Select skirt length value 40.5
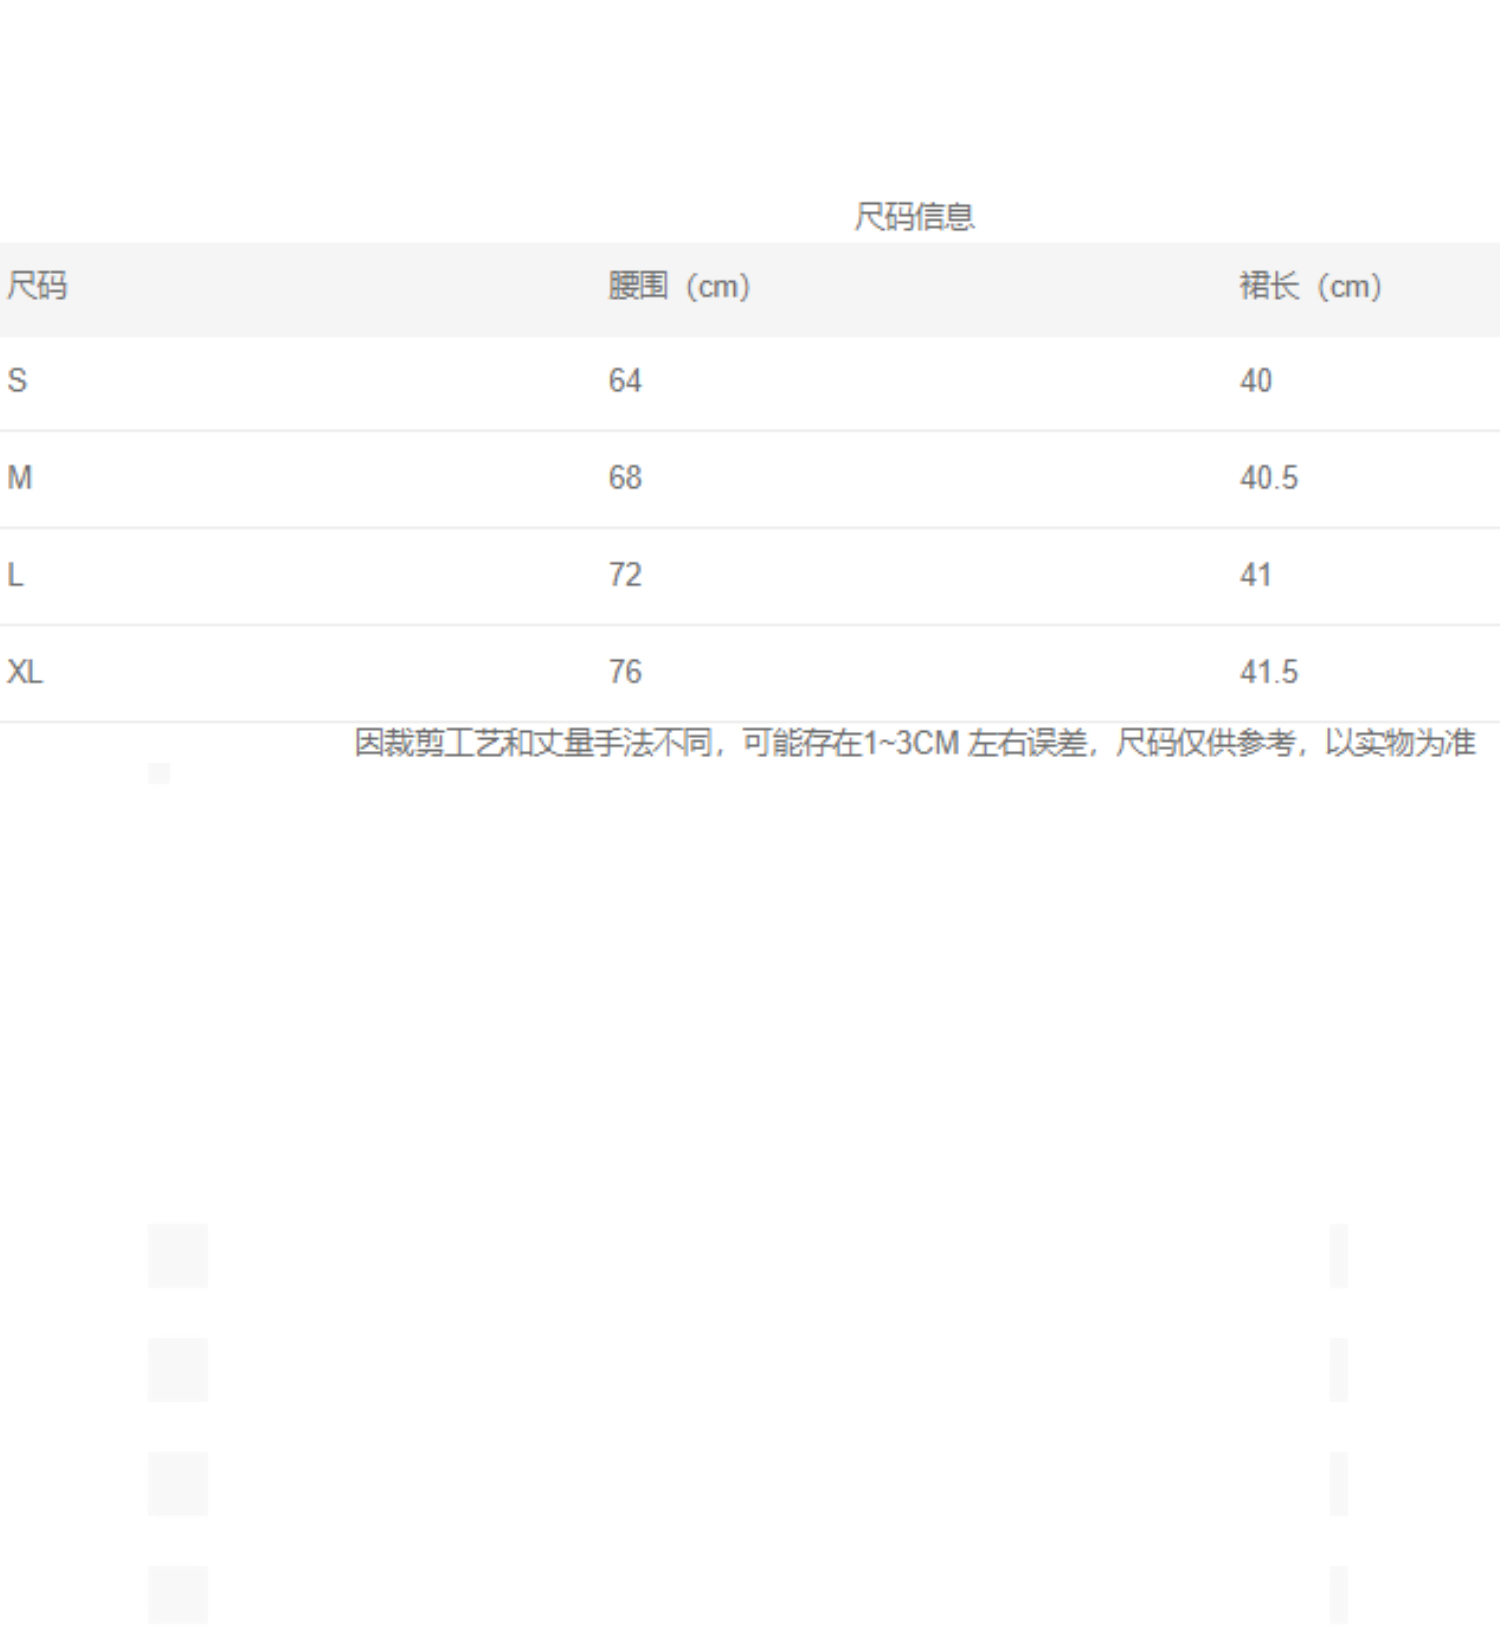The width and height of the screenshot is (1500, 1644). 1269,478
